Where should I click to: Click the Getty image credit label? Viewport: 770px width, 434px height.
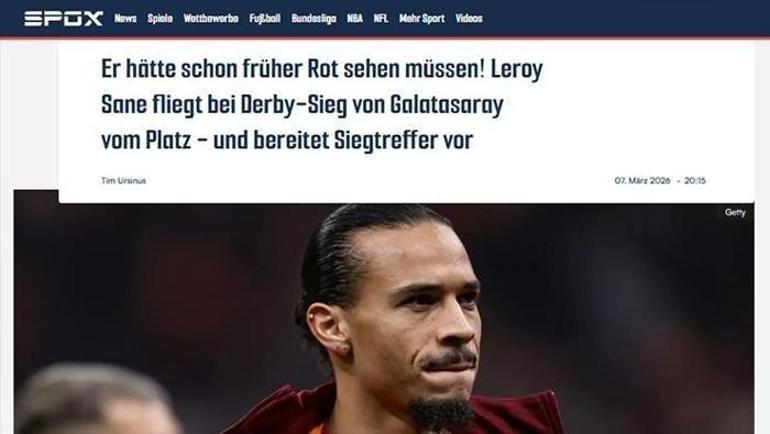tap(735, 213)
